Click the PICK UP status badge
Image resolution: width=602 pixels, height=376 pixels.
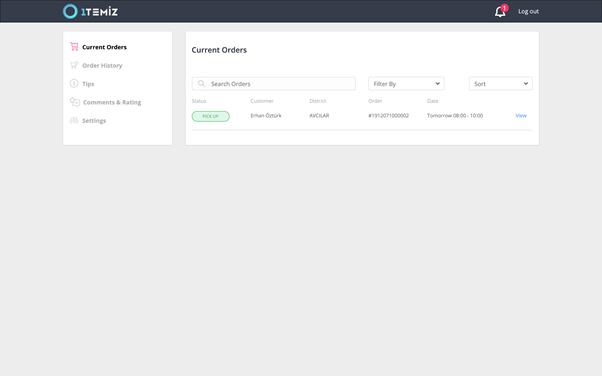coord(211,116)
